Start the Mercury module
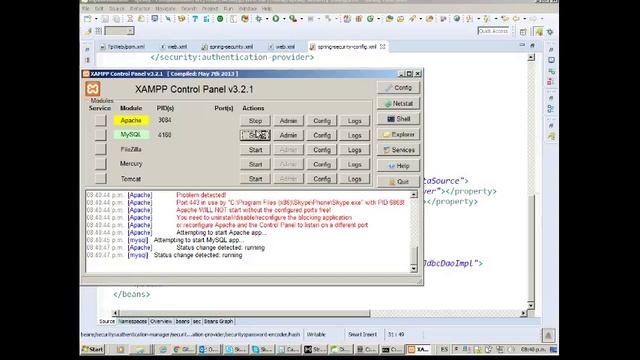Viewport: 640px width, 360px height. point(256,164)
